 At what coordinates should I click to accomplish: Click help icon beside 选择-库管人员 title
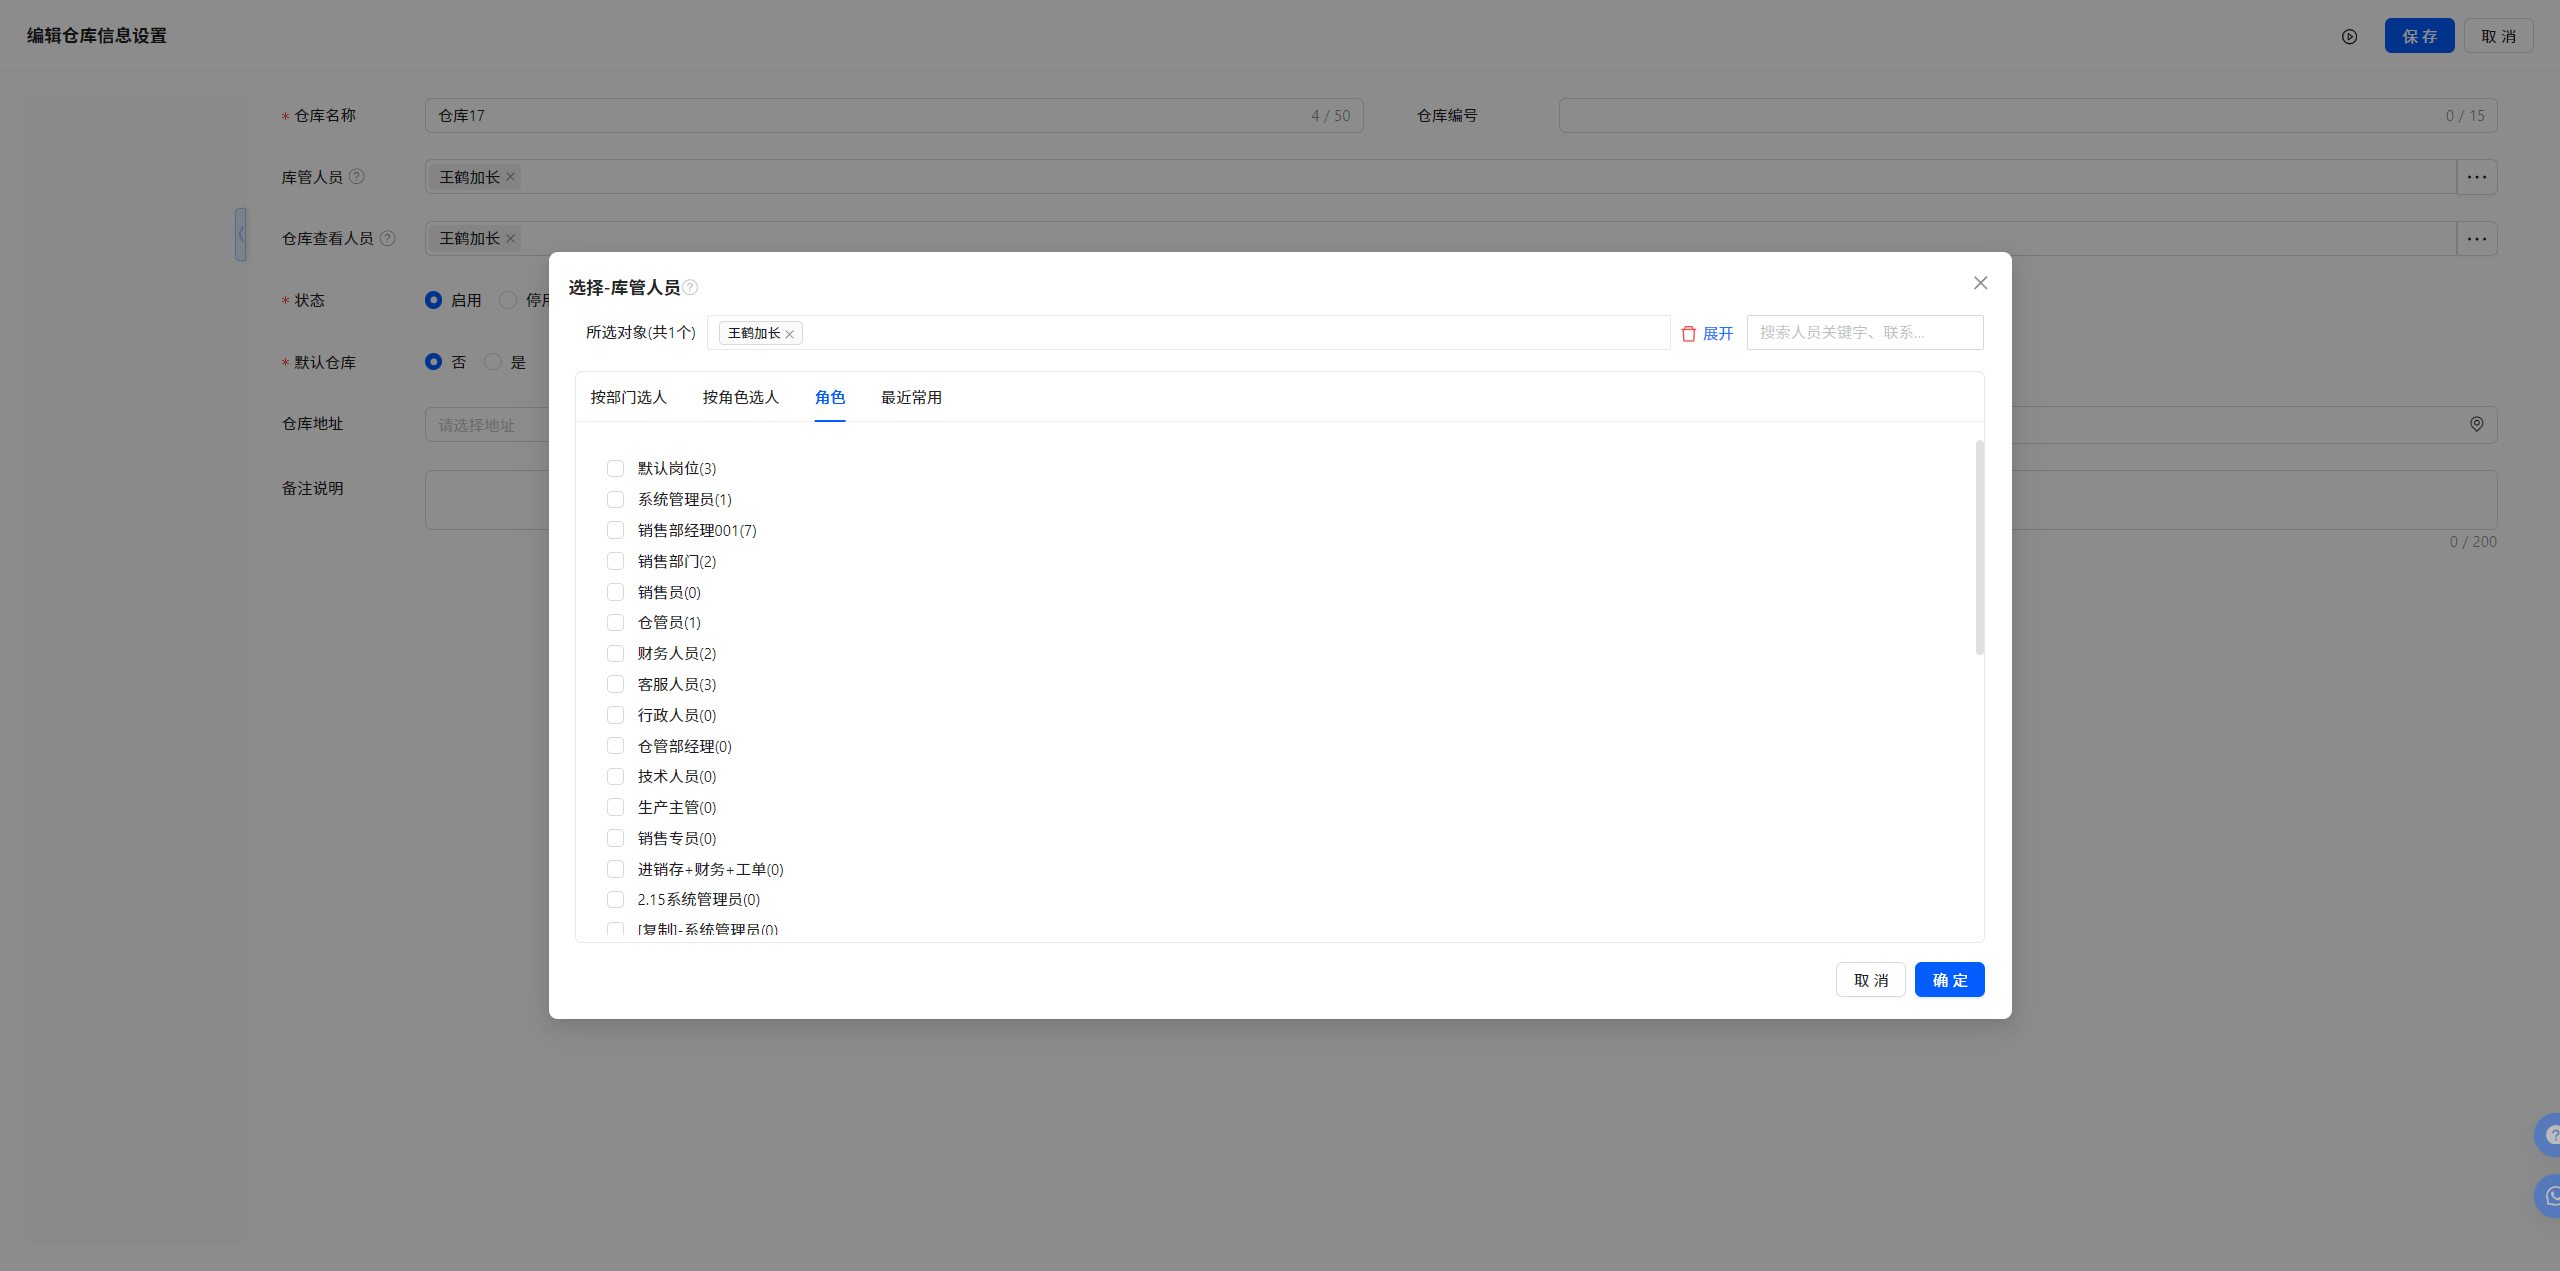(x=691, y=288)
